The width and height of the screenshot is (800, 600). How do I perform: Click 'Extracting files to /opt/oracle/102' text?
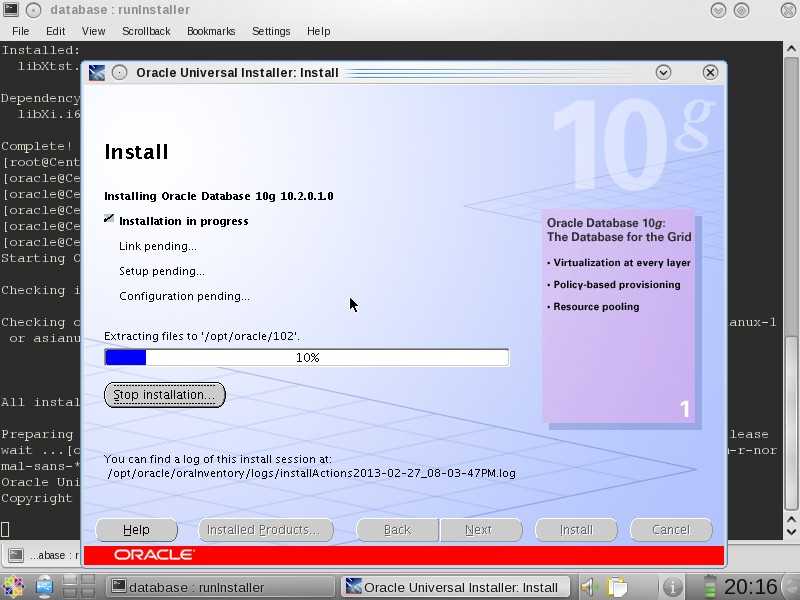click(x=202, y=336)
